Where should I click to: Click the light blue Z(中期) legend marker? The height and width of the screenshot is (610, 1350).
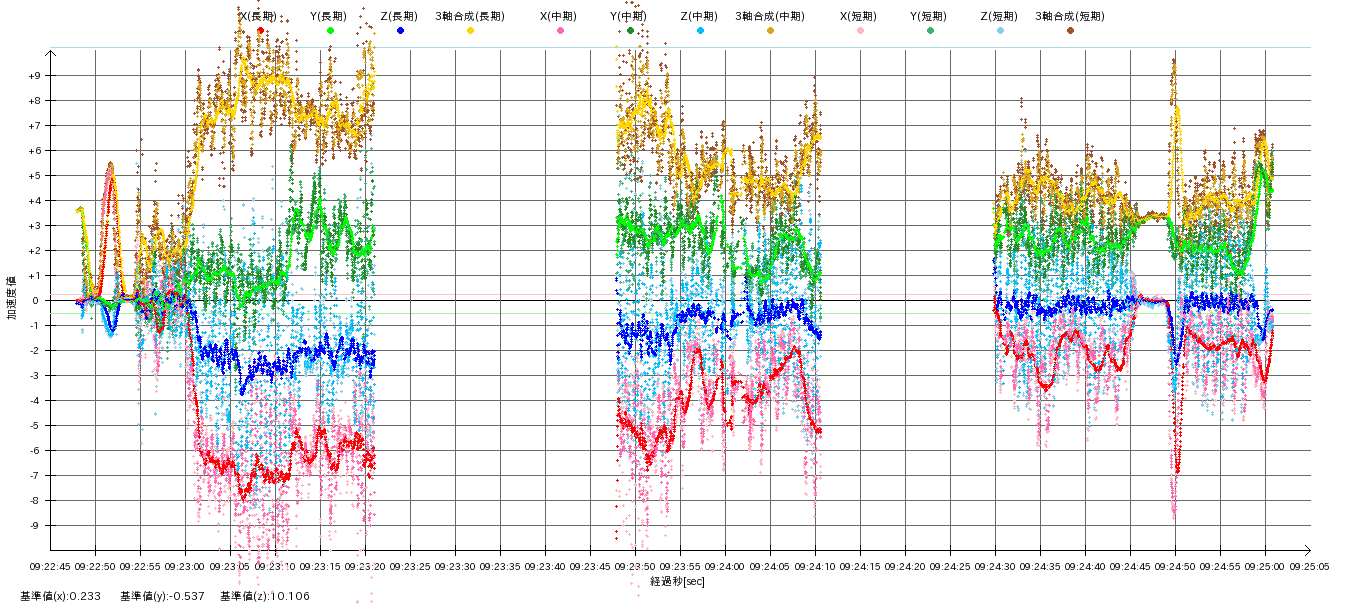point(700,31)
